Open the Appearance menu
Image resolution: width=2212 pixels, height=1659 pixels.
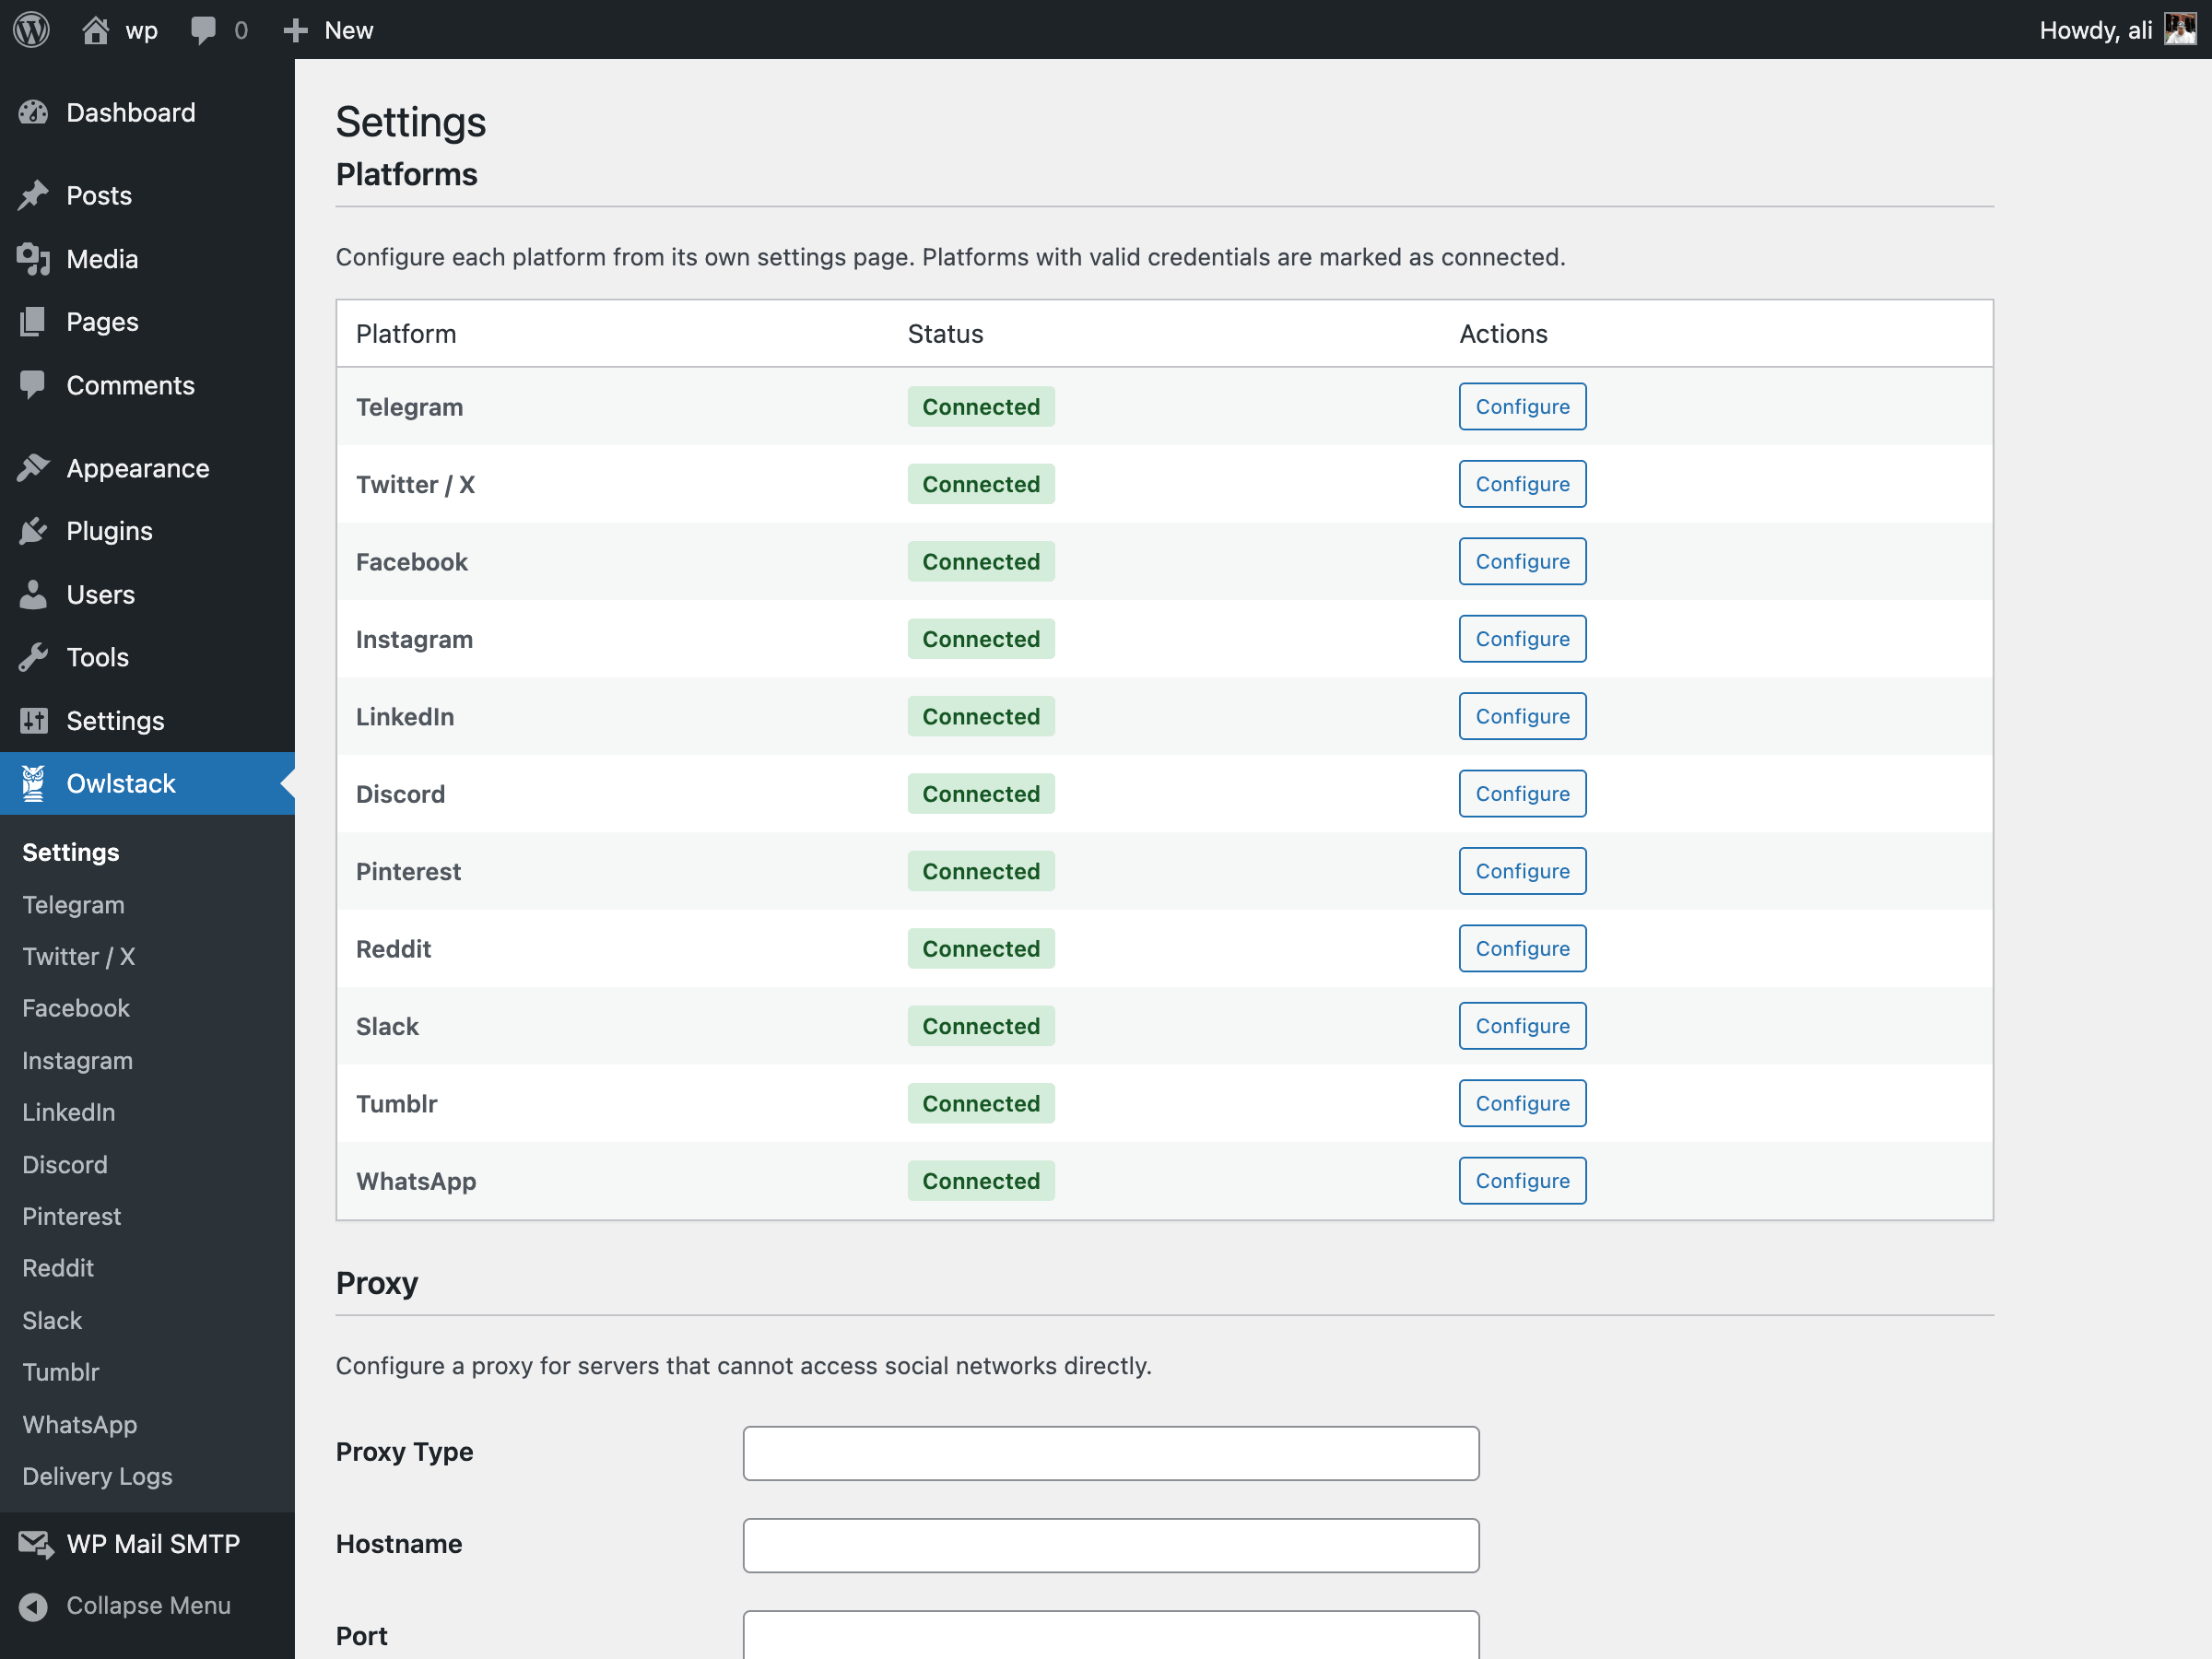tap(138, 468)
